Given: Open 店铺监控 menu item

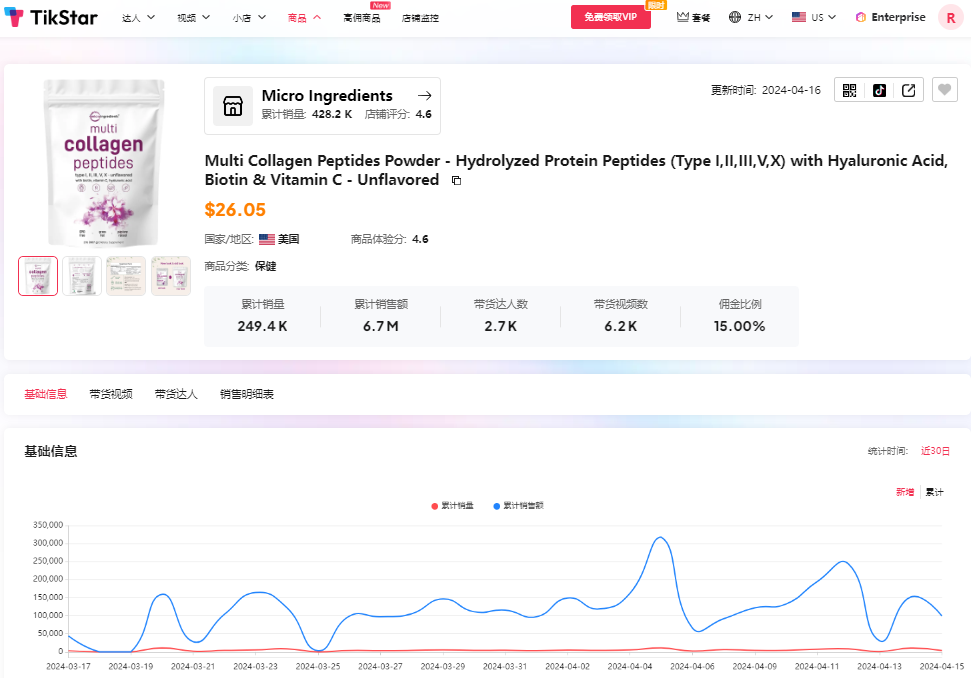Looking at the screenshot, I should point(420,18).
